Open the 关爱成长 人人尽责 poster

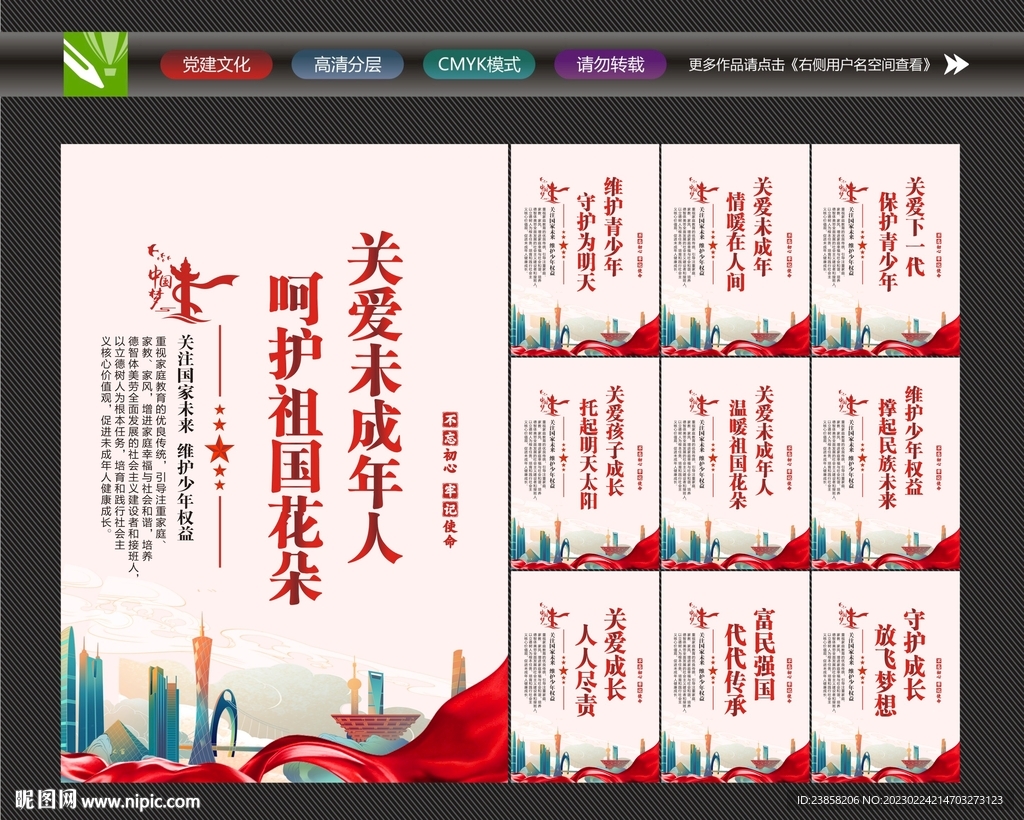584,677
